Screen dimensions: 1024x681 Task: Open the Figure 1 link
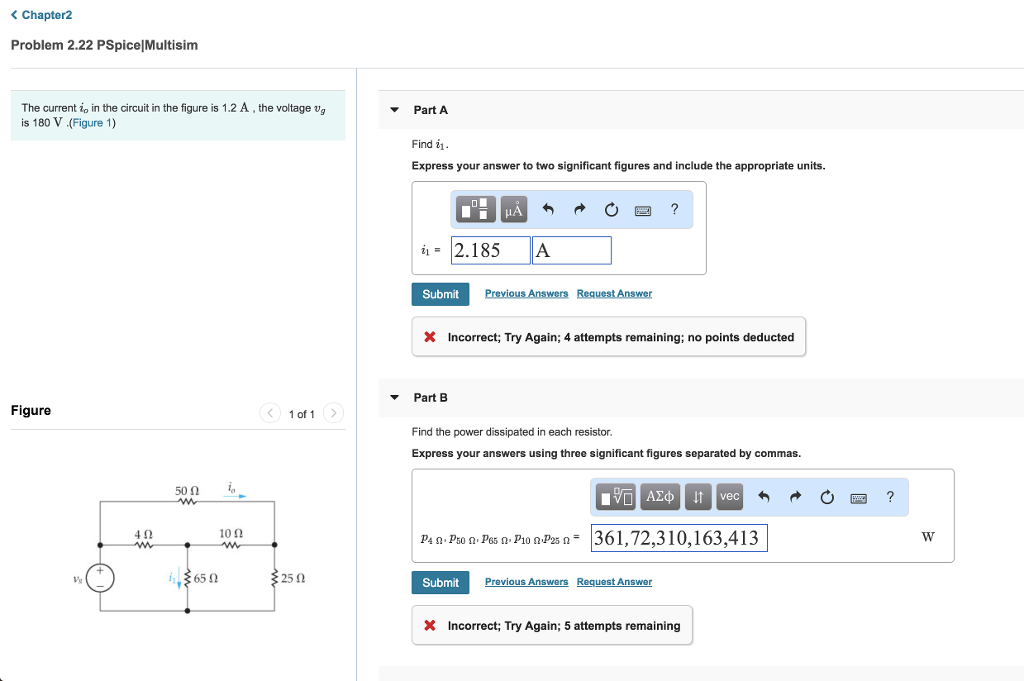[93, 123]
